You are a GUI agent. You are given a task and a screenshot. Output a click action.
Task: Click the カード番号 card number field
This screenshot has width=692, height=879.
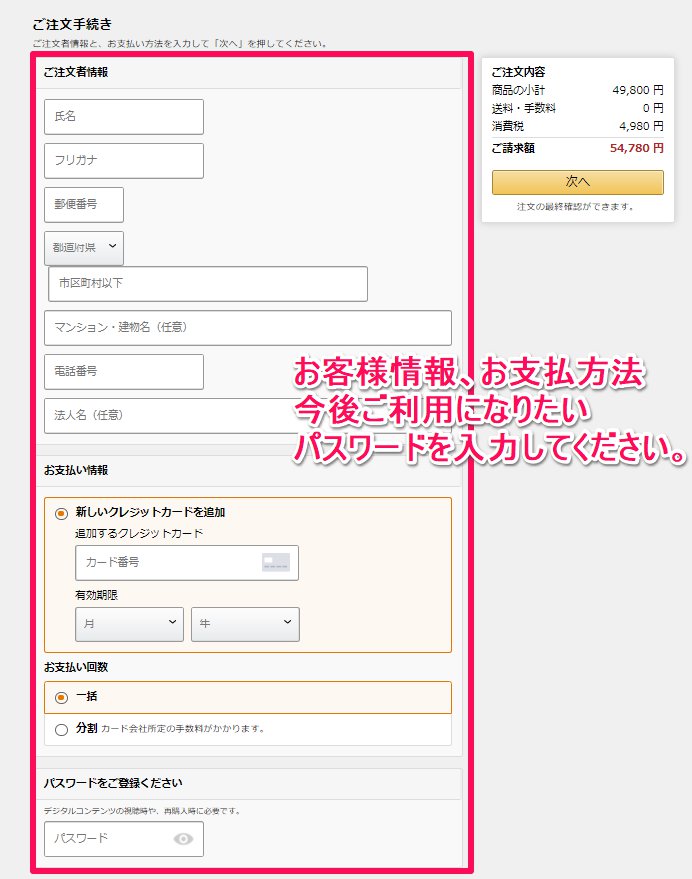coord(187,563)
